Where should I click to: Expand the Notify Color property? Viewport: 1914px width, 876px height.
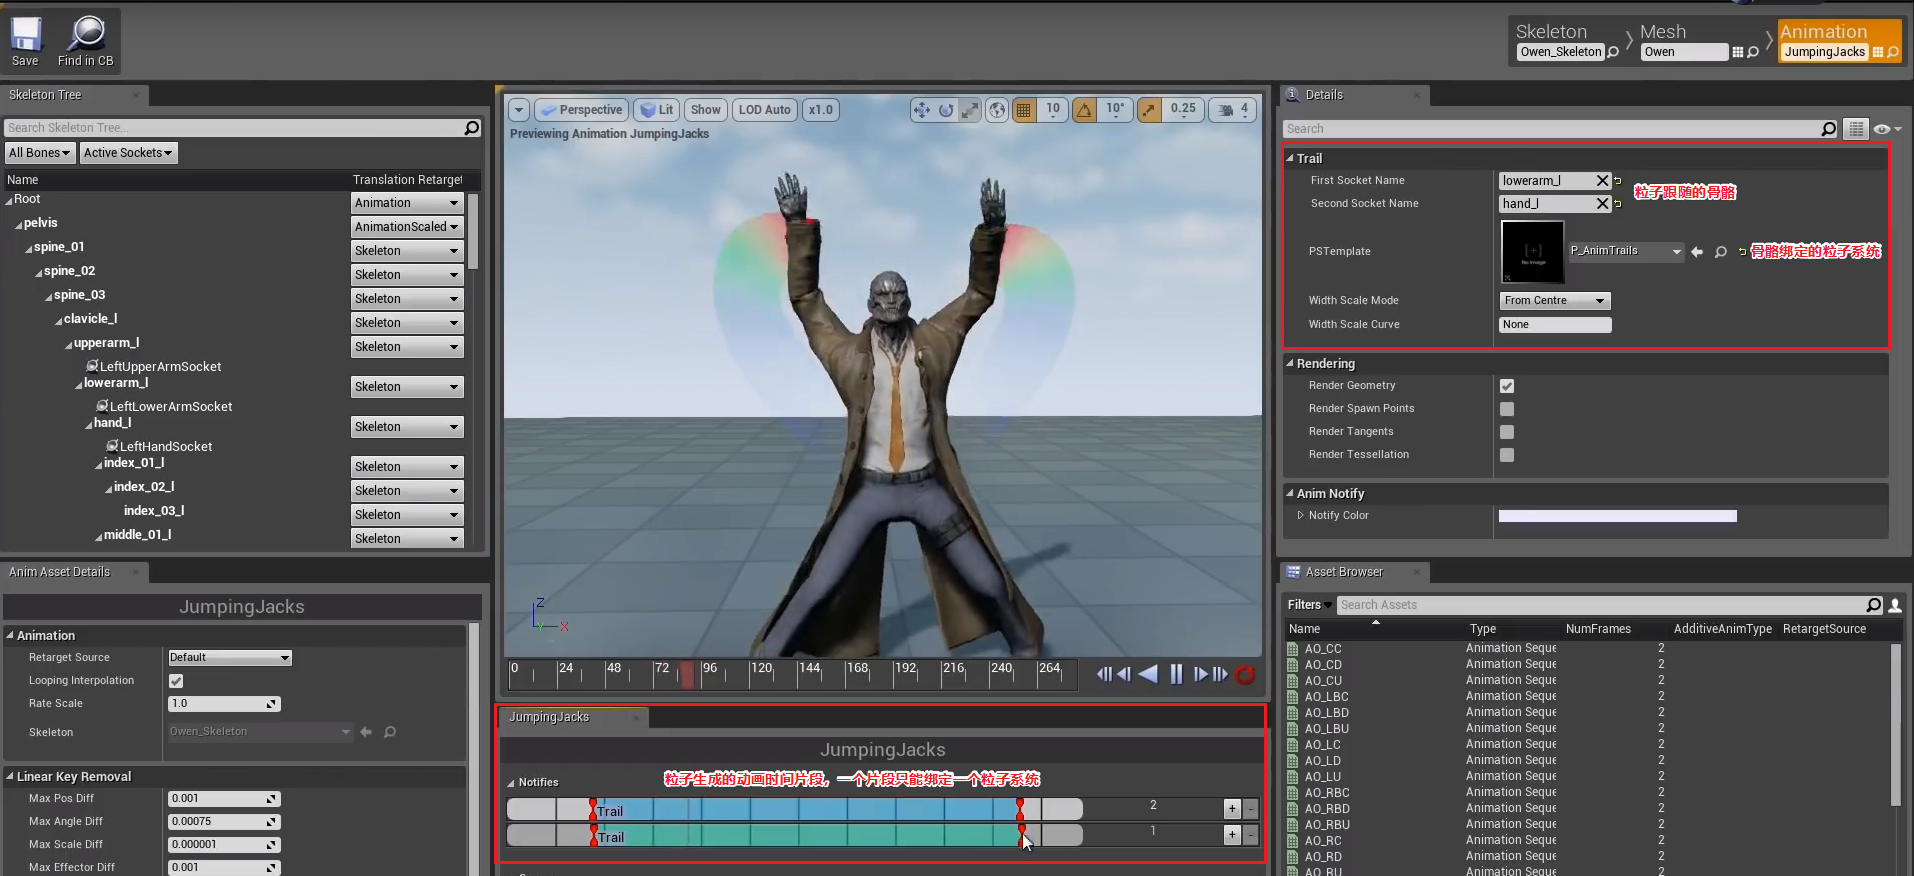(1300, 516)
